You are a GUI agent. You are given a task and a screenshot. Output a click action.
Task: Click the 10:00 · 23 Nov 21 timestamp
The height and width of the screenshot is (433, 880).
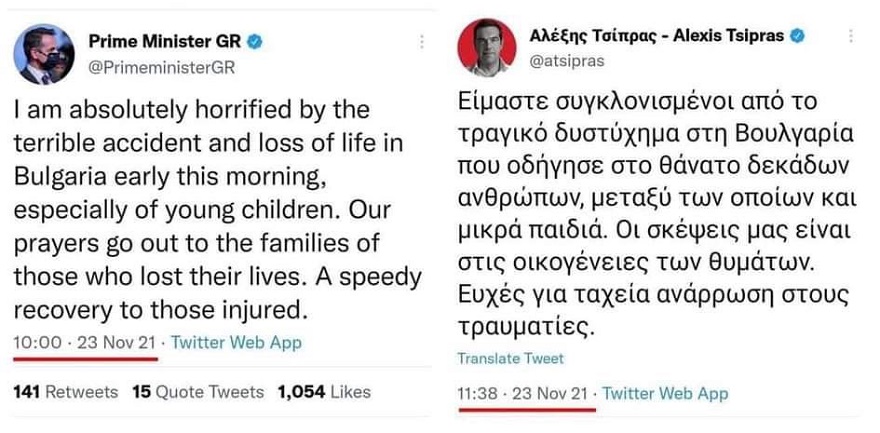(x=84, y=342)
